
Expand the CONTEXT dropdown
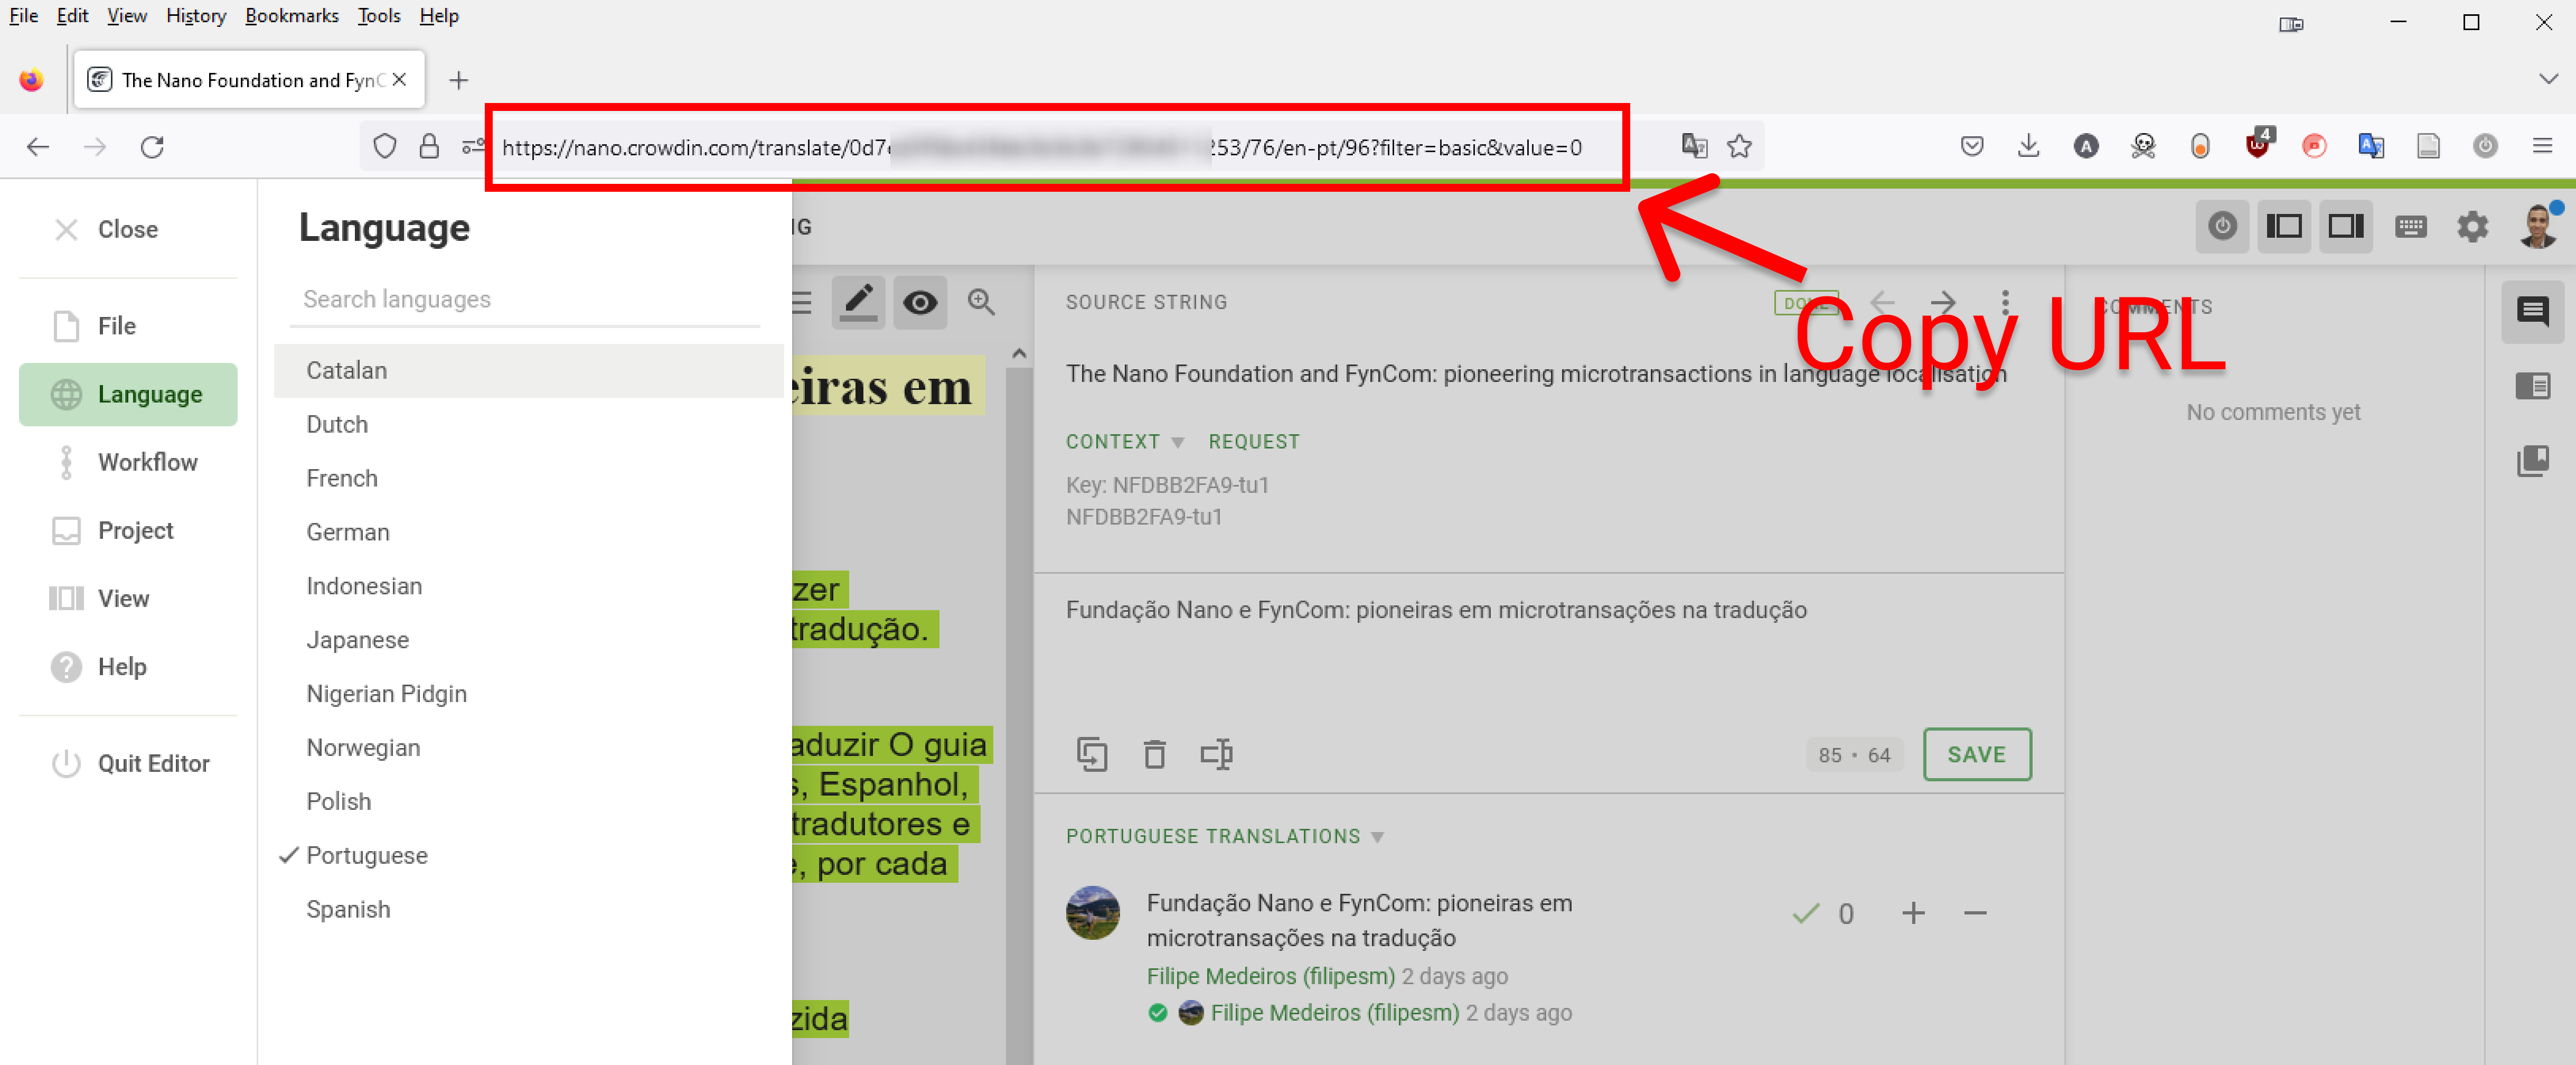[x=1124, y=442]
